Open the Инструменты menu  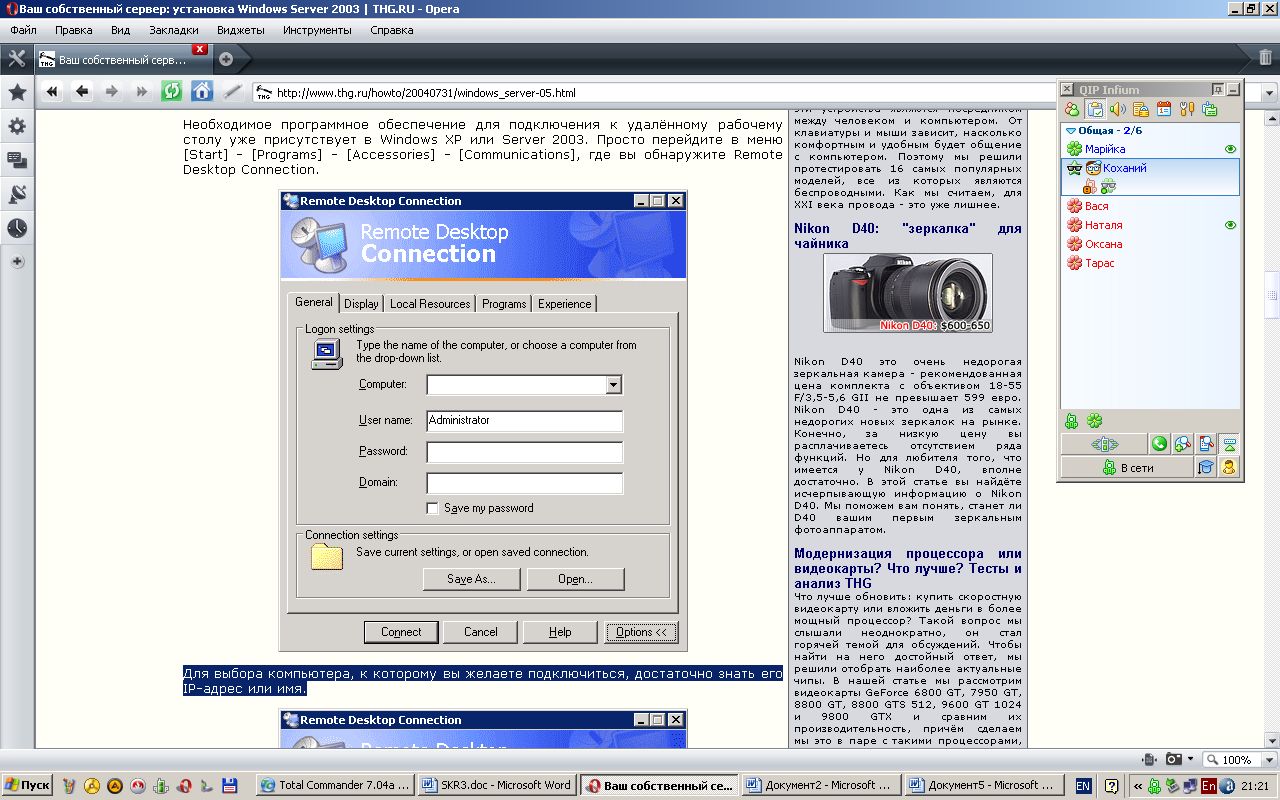tap(317, 30)
